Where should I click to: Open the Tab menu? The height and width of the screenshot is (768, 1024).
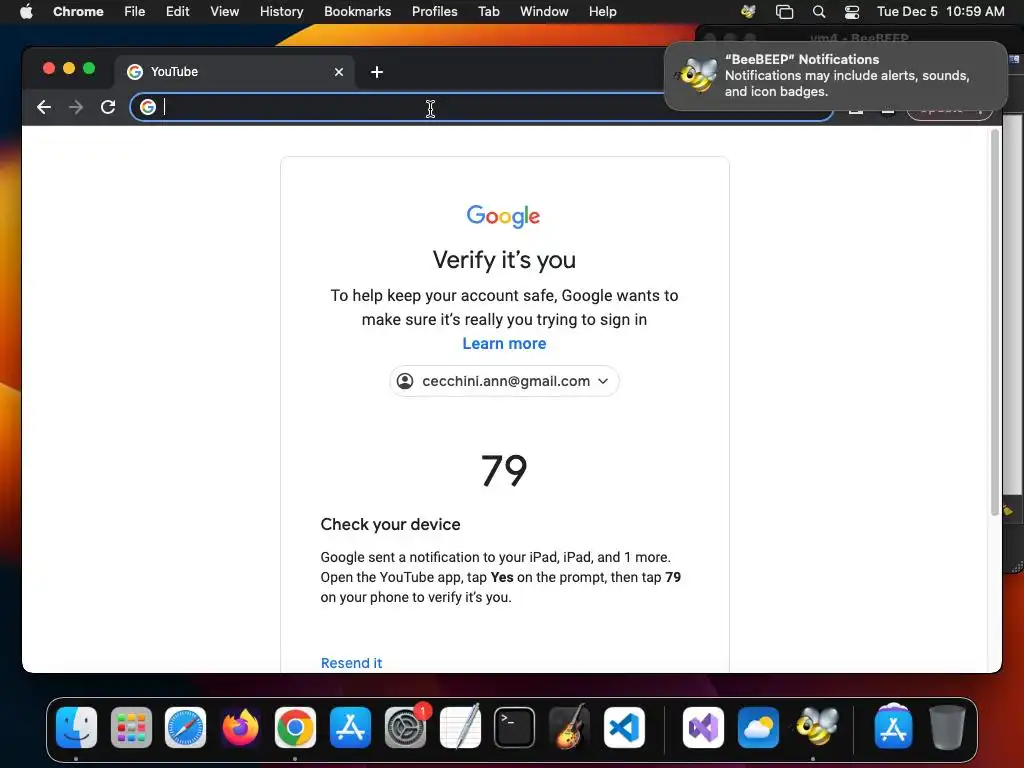[488, 11]
